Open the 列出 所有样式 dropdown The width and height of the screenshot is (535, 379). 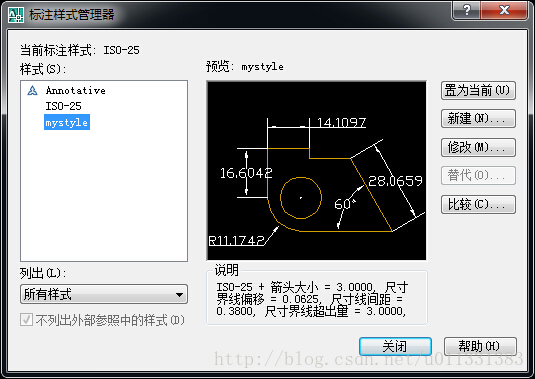point(104,294)
